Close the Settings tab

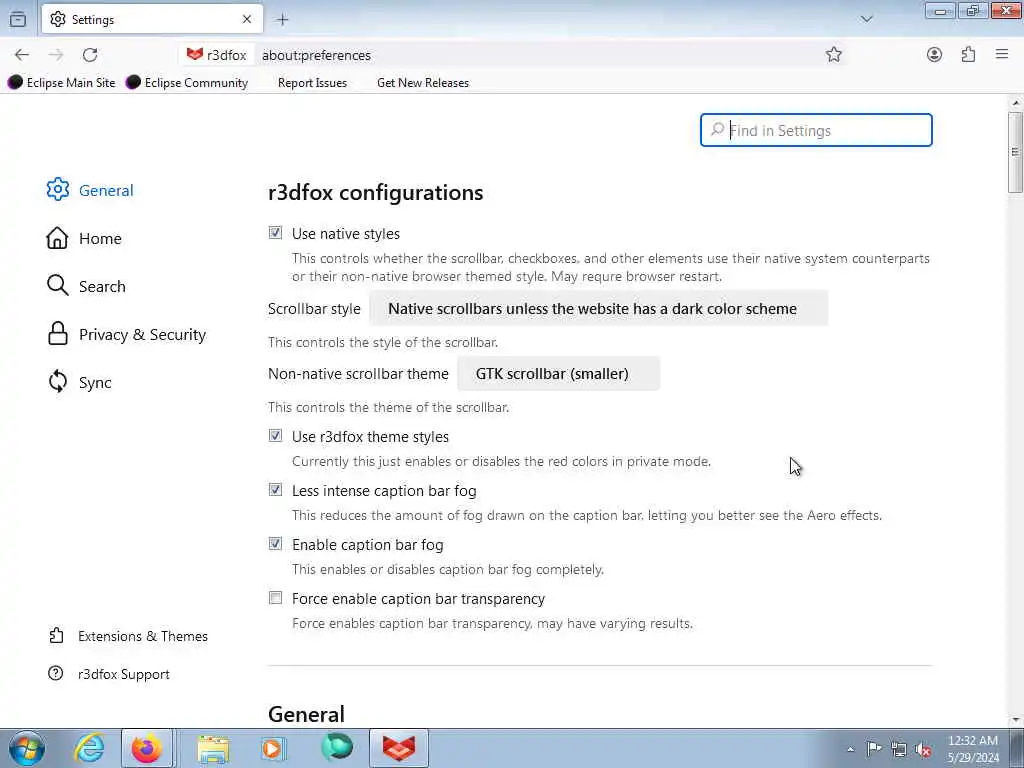[247, 20]
